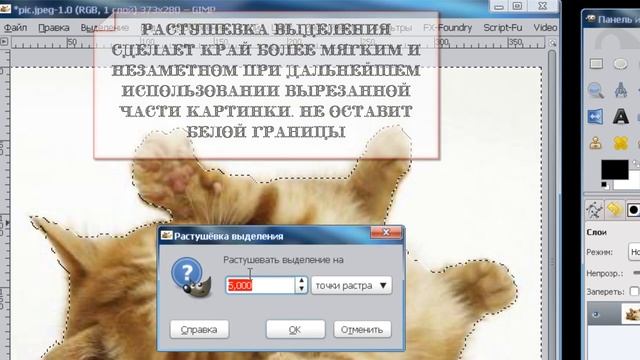Open the FX-Foundry menu
640x360 pixels.
click(447, 28)
